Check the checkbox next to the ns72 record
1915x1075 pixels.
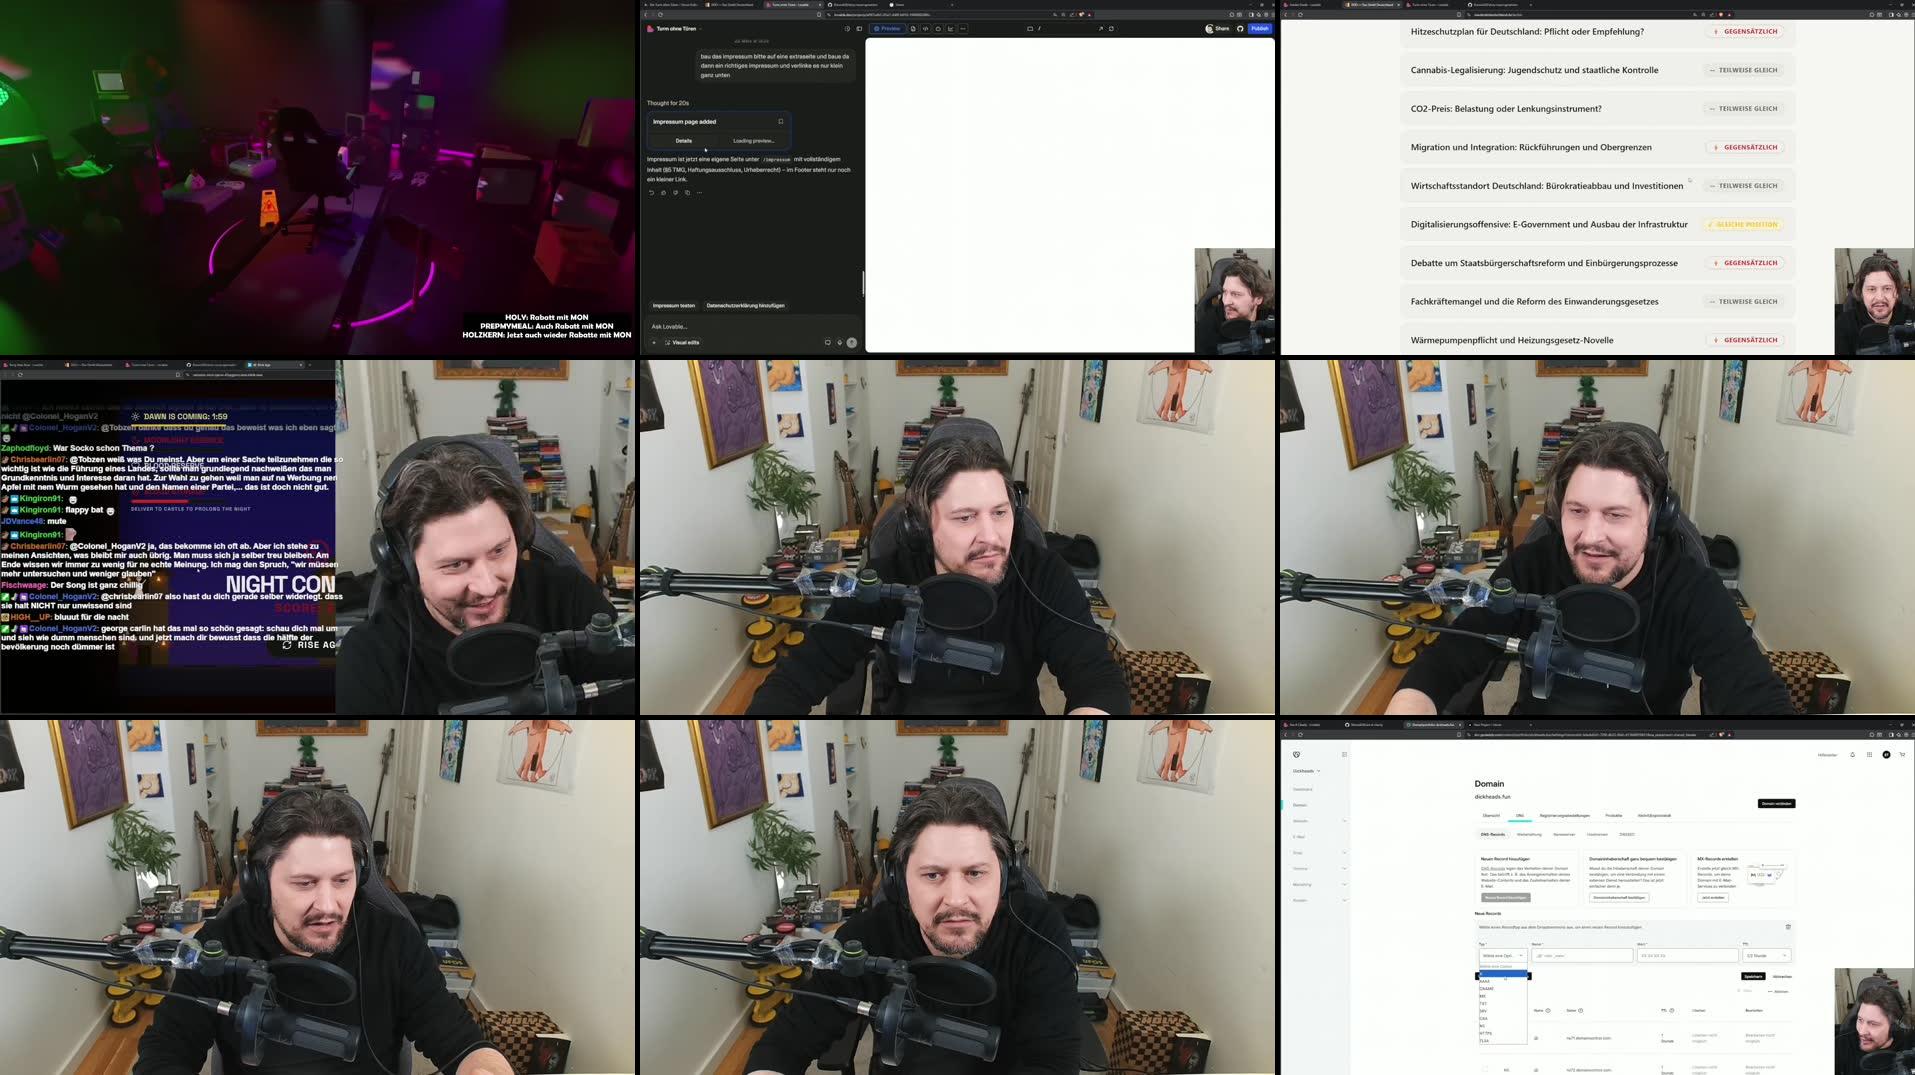tap(1485, 1069)
